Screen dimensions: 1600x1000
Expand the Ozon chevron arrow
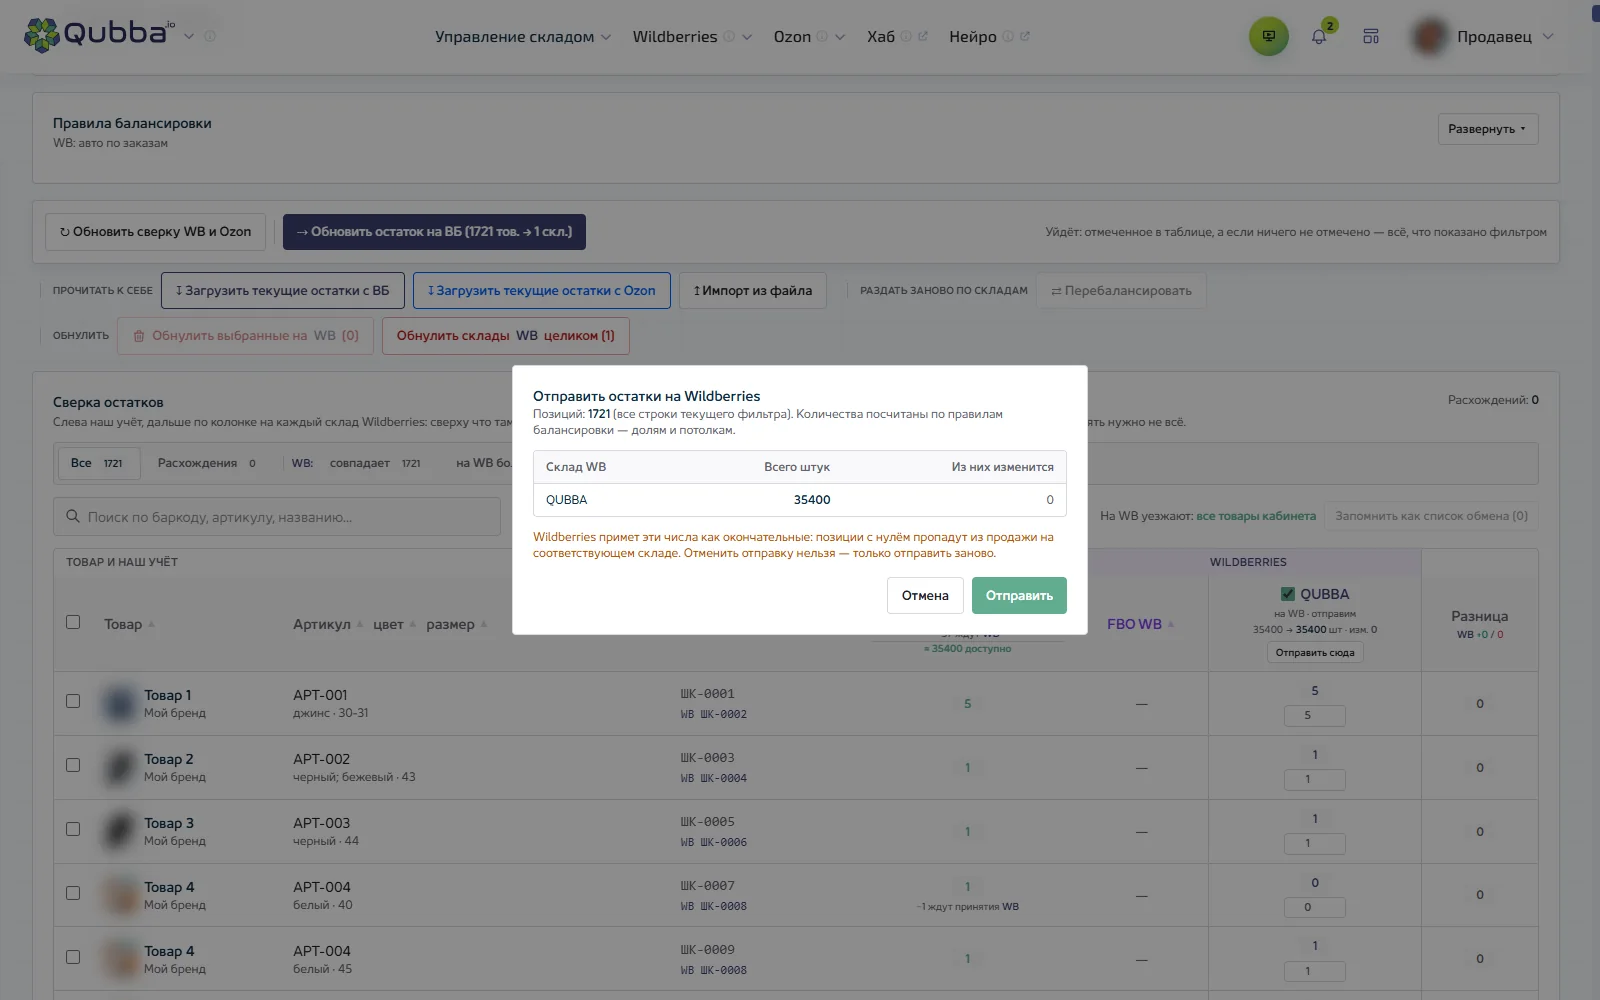tap(840, 37)
